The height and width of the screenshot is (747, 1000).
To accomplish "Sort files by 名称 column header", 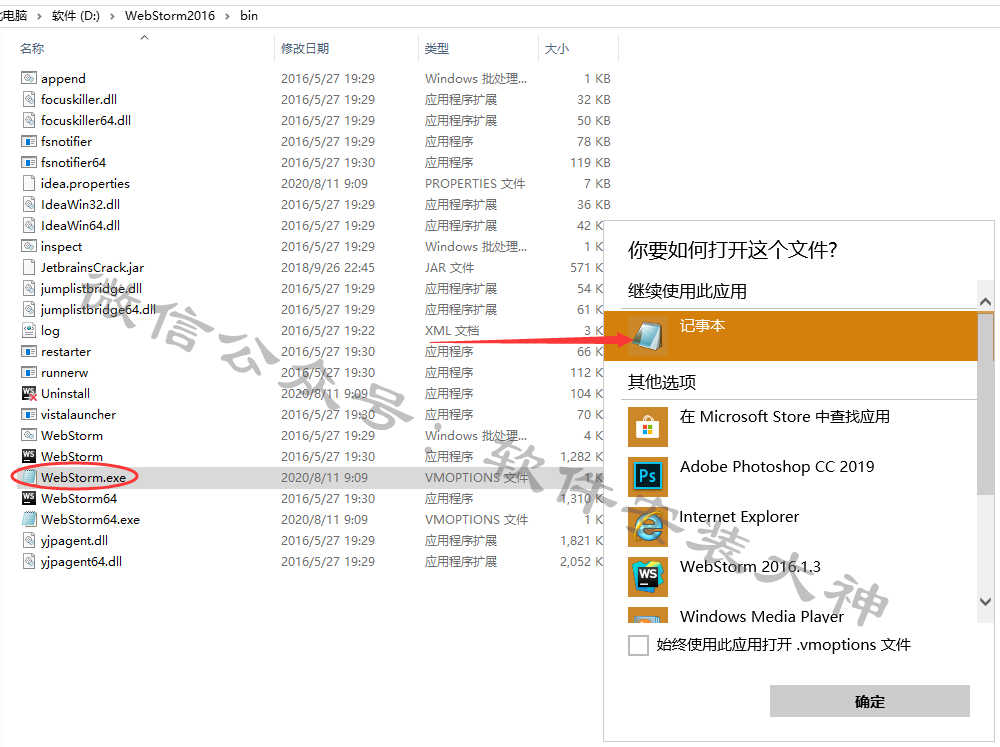I will tap(32, 49).
